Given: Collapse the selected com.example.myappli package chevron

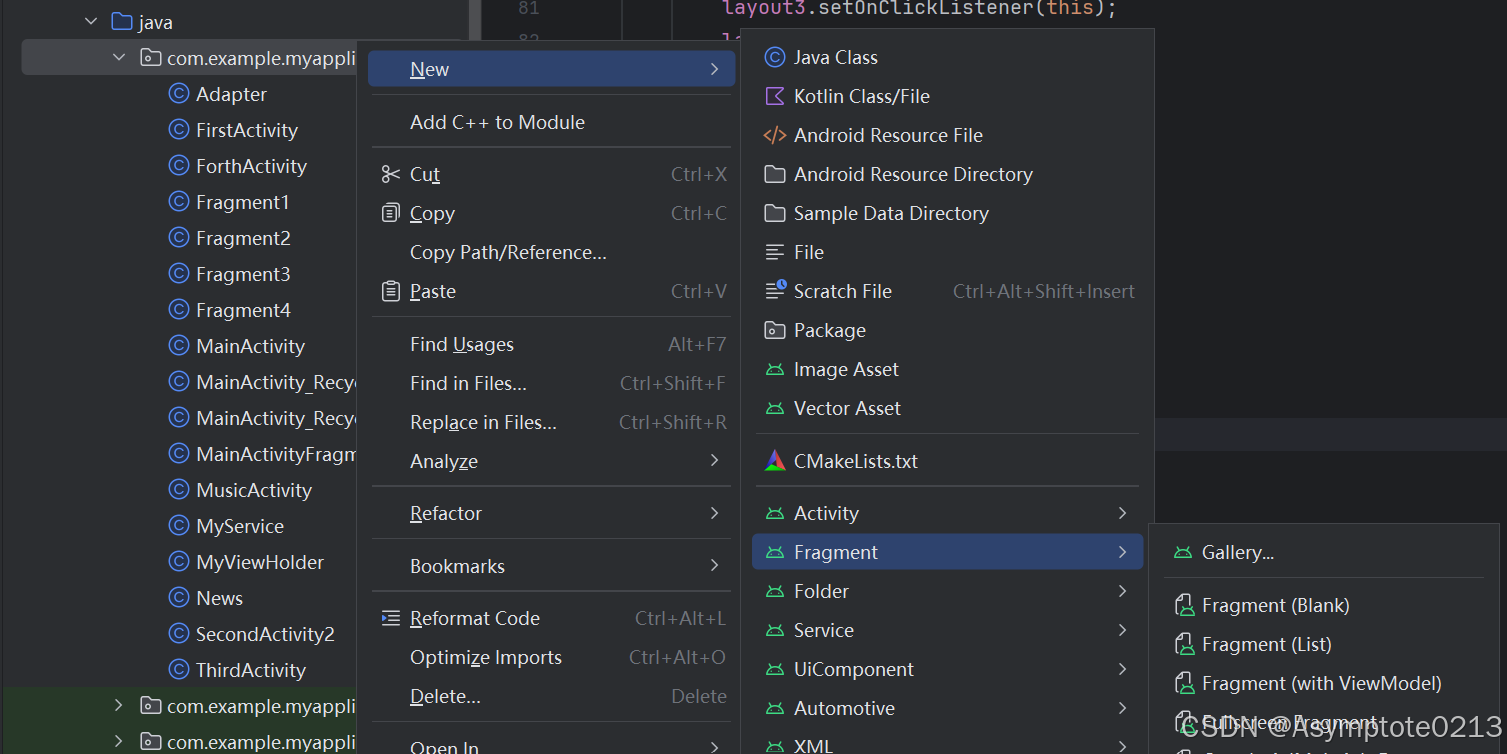Looking at the screenshot, I should point(120,58).
